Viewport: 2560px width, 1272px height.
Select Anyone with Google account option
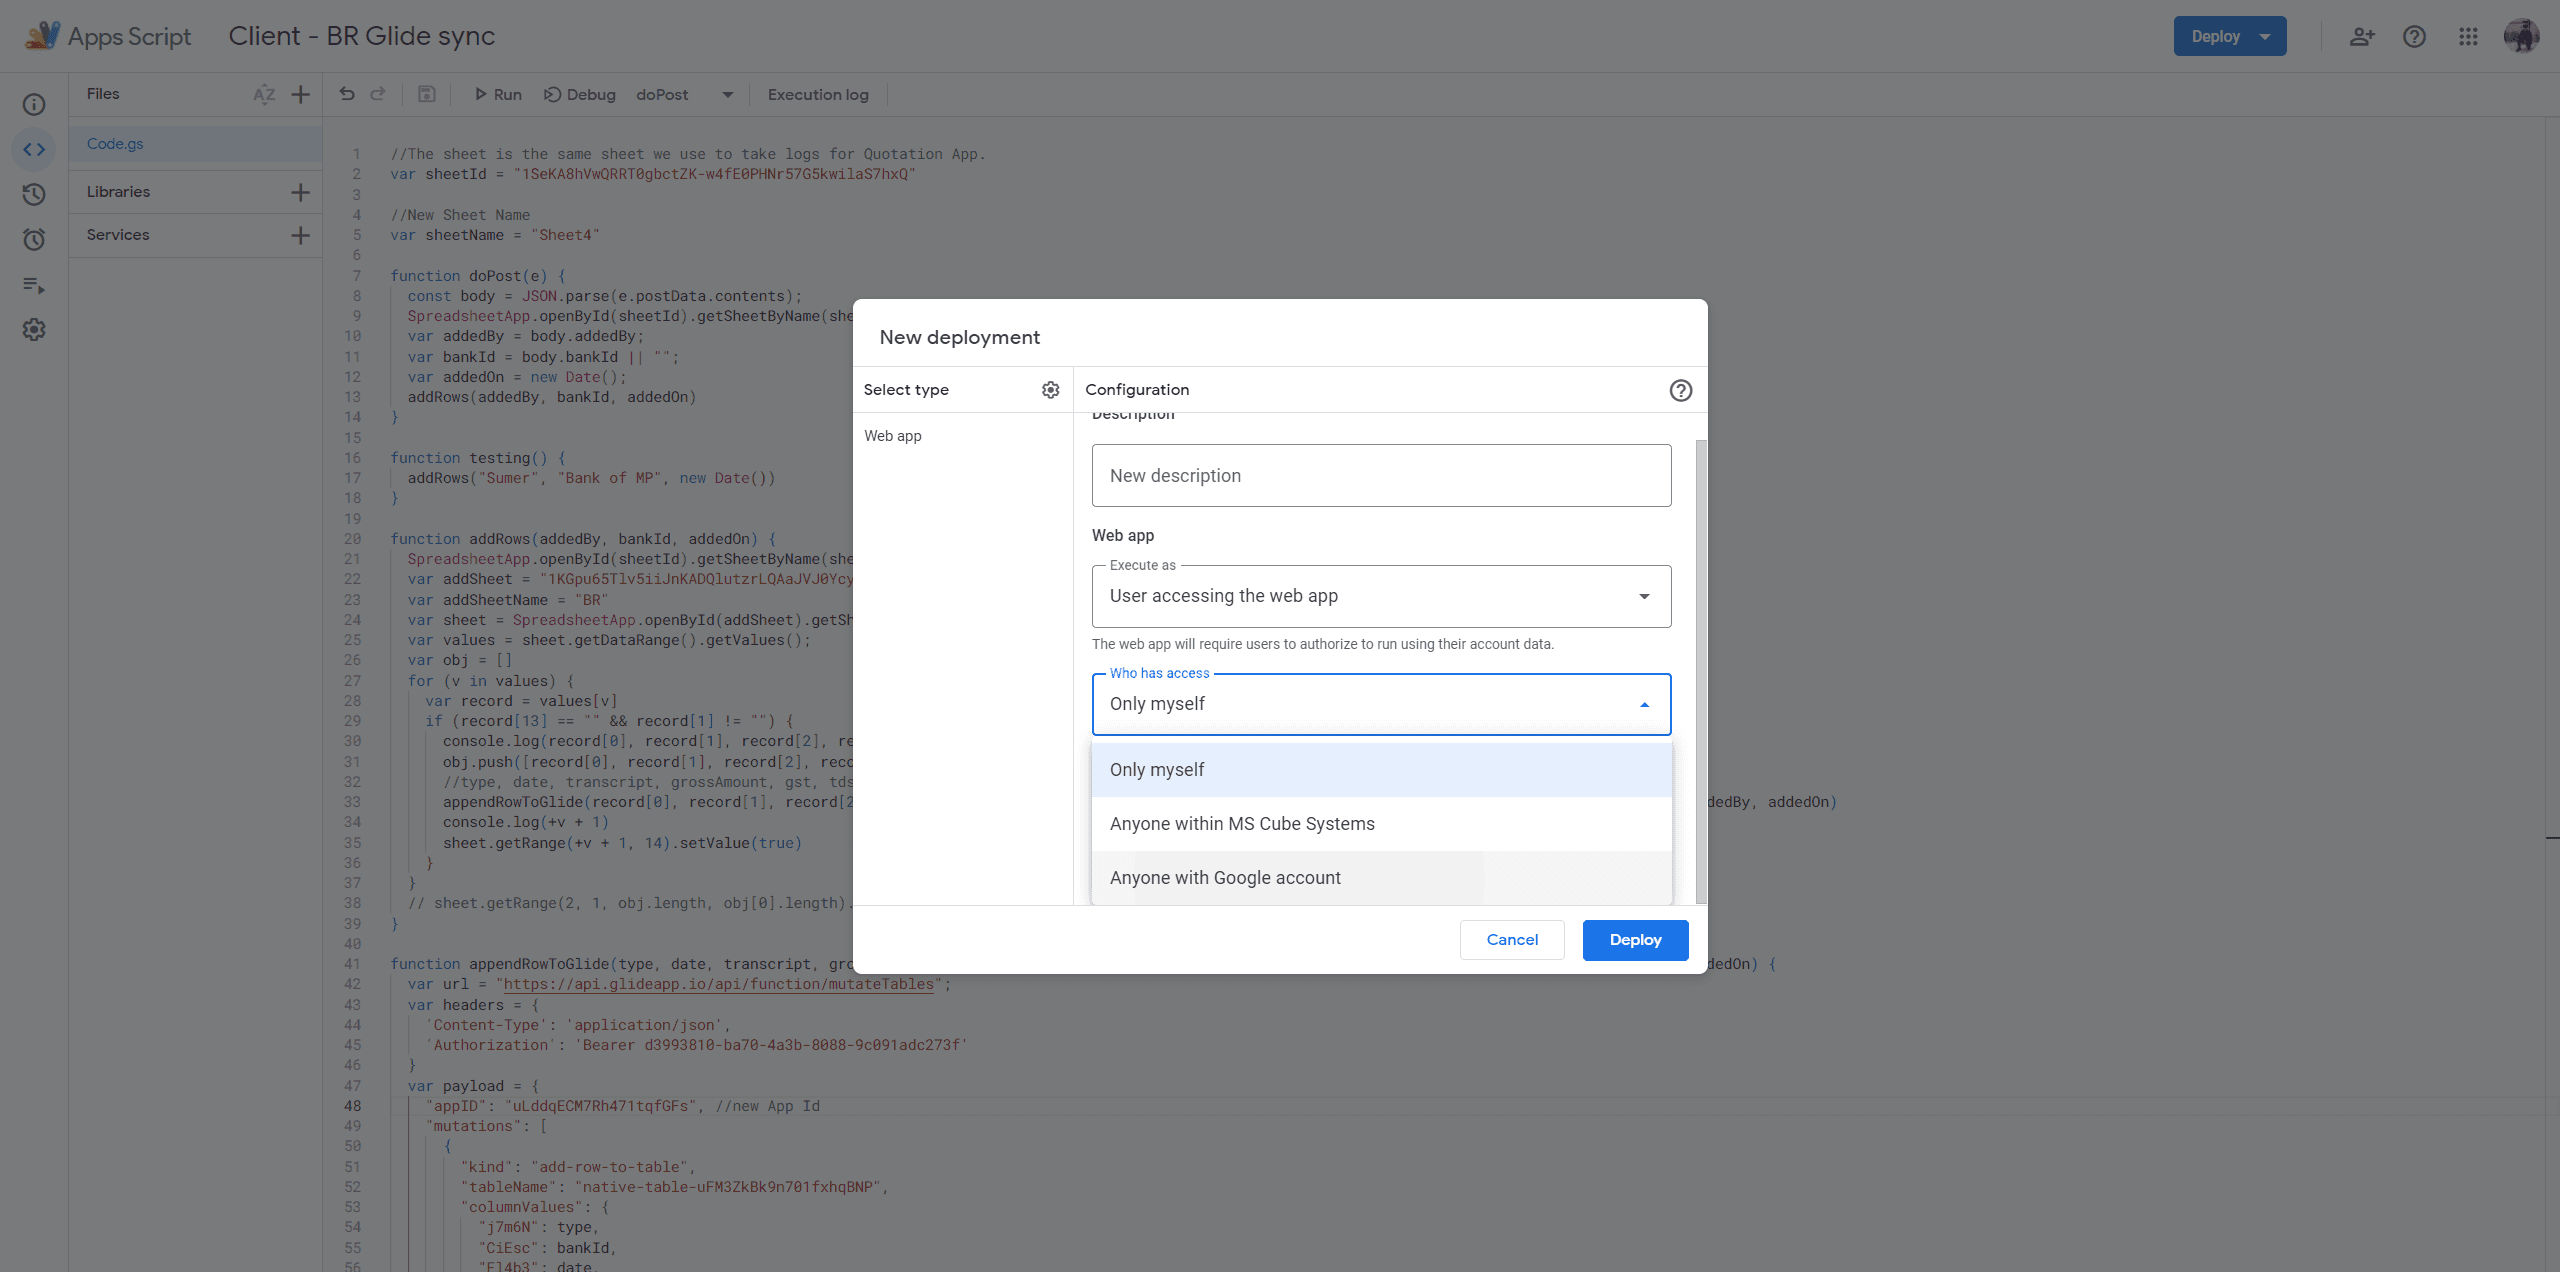point(1381,878)
